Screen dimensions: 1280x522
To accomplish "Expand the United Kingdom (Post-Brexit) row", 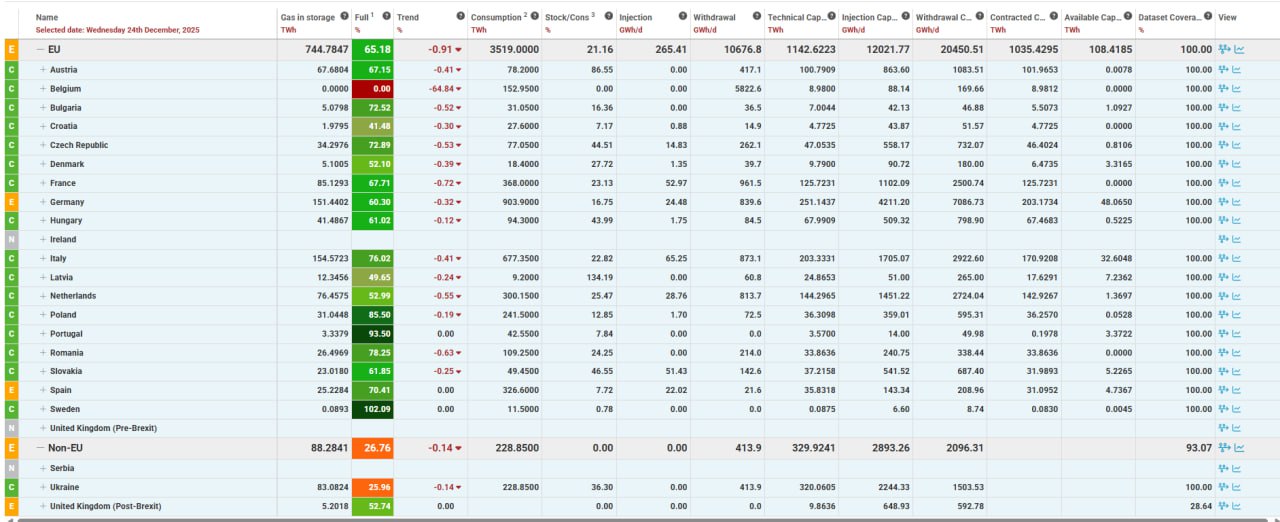I will (42, 506).
